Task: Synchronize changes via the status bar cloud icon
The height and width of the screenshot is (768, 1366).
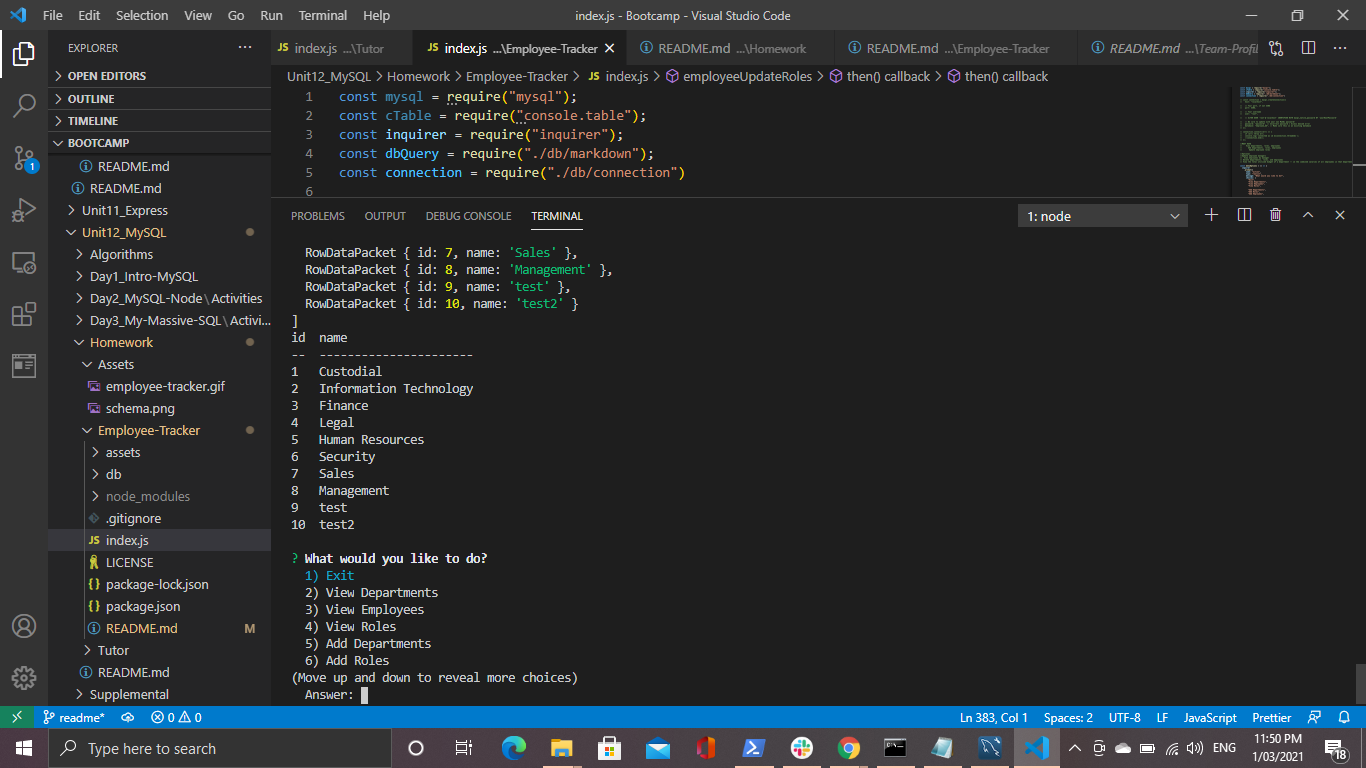Action: 128,717
